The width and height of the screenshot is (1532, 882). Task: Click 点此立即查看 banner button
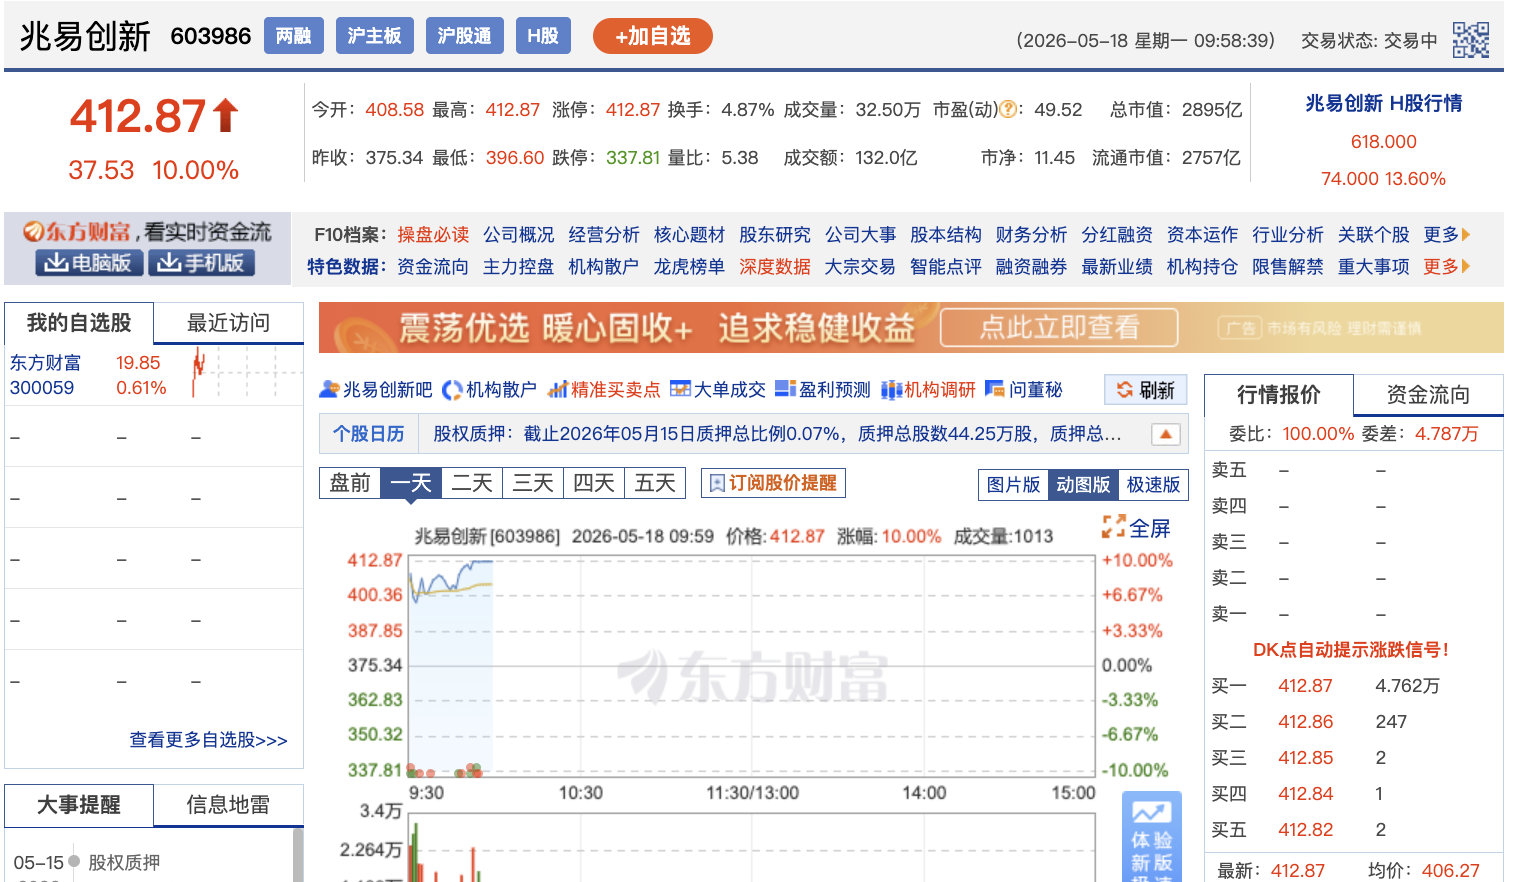[x=1059, y=327]
